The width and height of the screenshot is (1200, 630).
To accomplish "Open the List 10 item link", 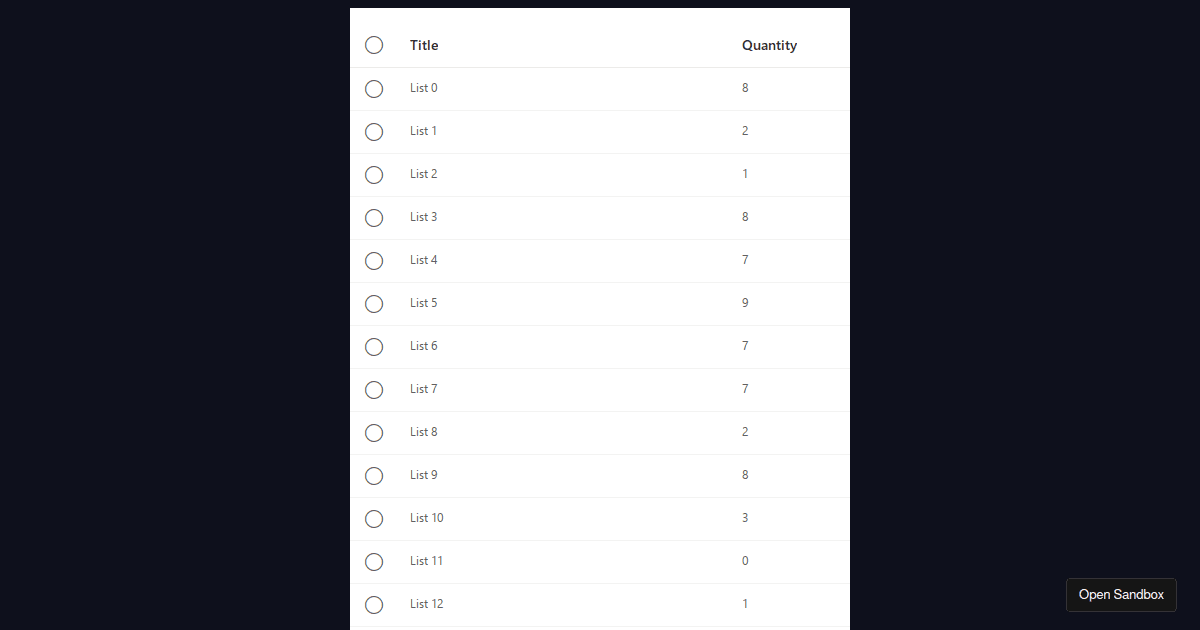I will [426, 518].
